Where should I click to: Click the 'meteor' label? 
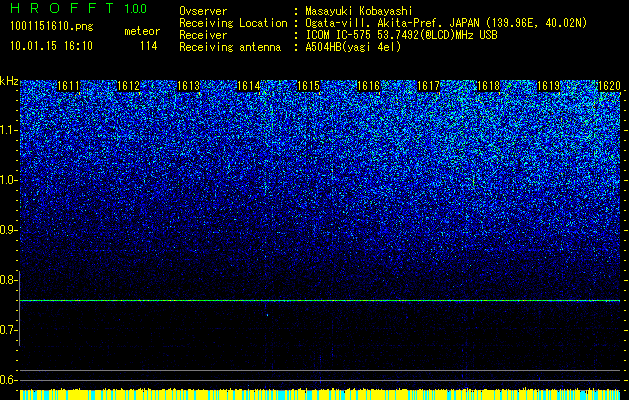142,31
